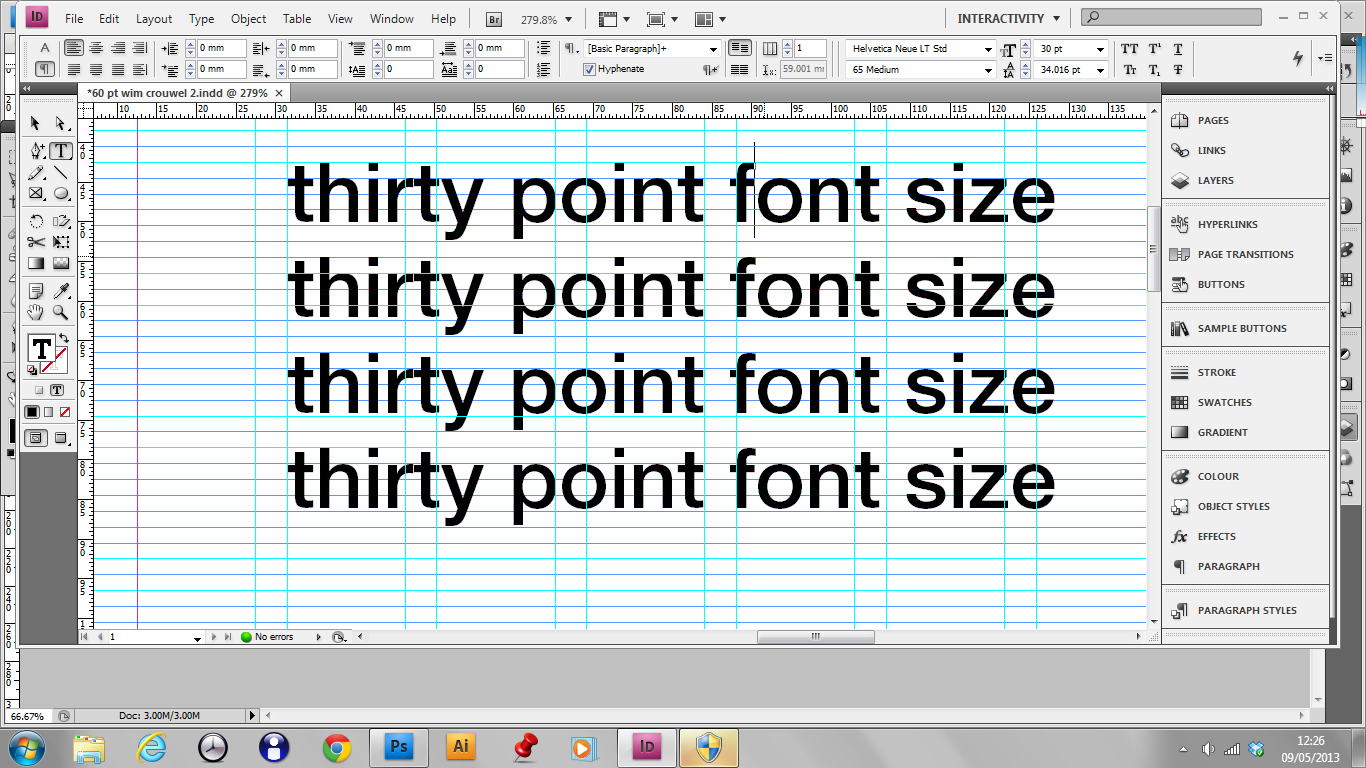This screenshot has width=1366, height=768.
Task: Open the 34.016 pt leading dropdown
Action: tap(1100, 70)
